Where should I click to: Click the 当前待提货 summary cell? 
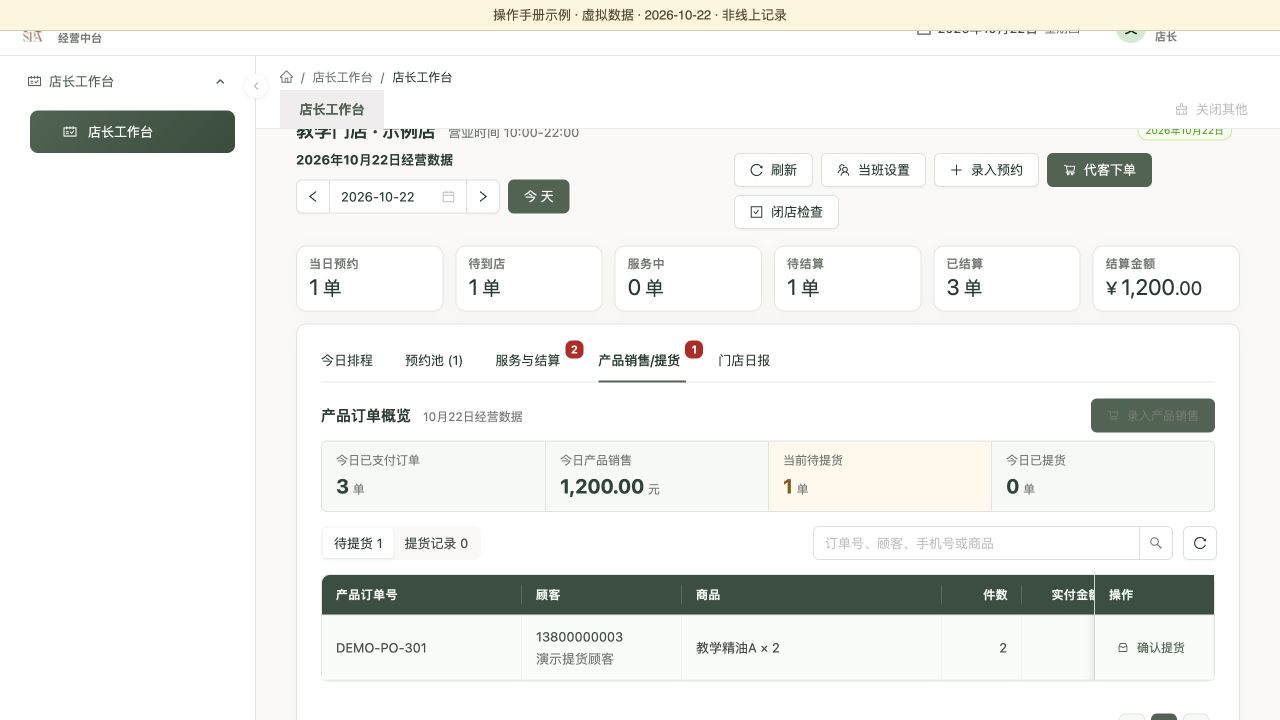point(880,476)
